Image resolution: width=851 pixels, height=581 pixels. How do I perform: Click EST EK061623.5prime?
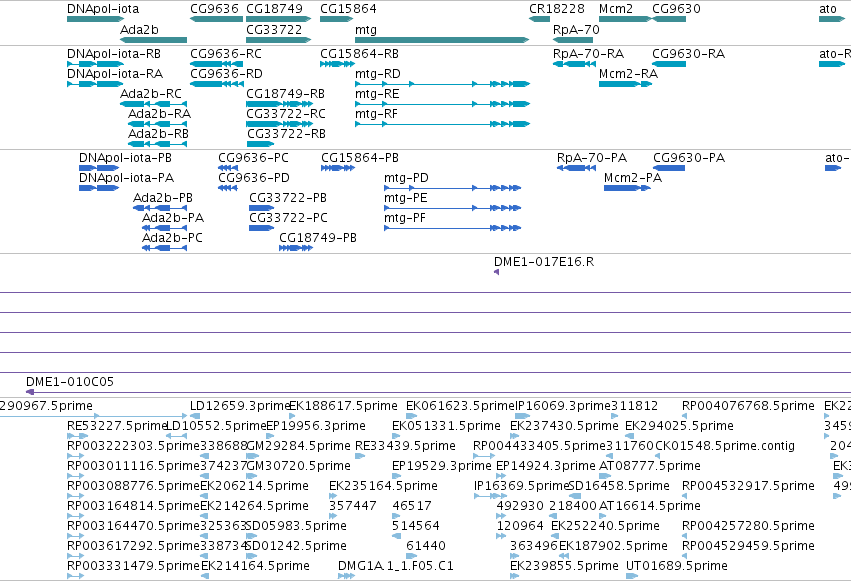(410, 416)
